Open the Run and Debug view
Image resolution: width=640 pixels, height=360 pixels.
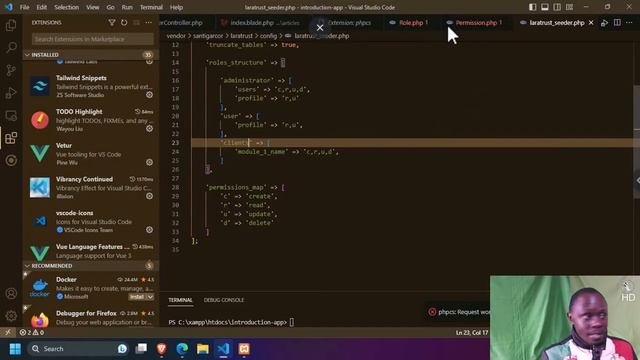tap(11, 93)
